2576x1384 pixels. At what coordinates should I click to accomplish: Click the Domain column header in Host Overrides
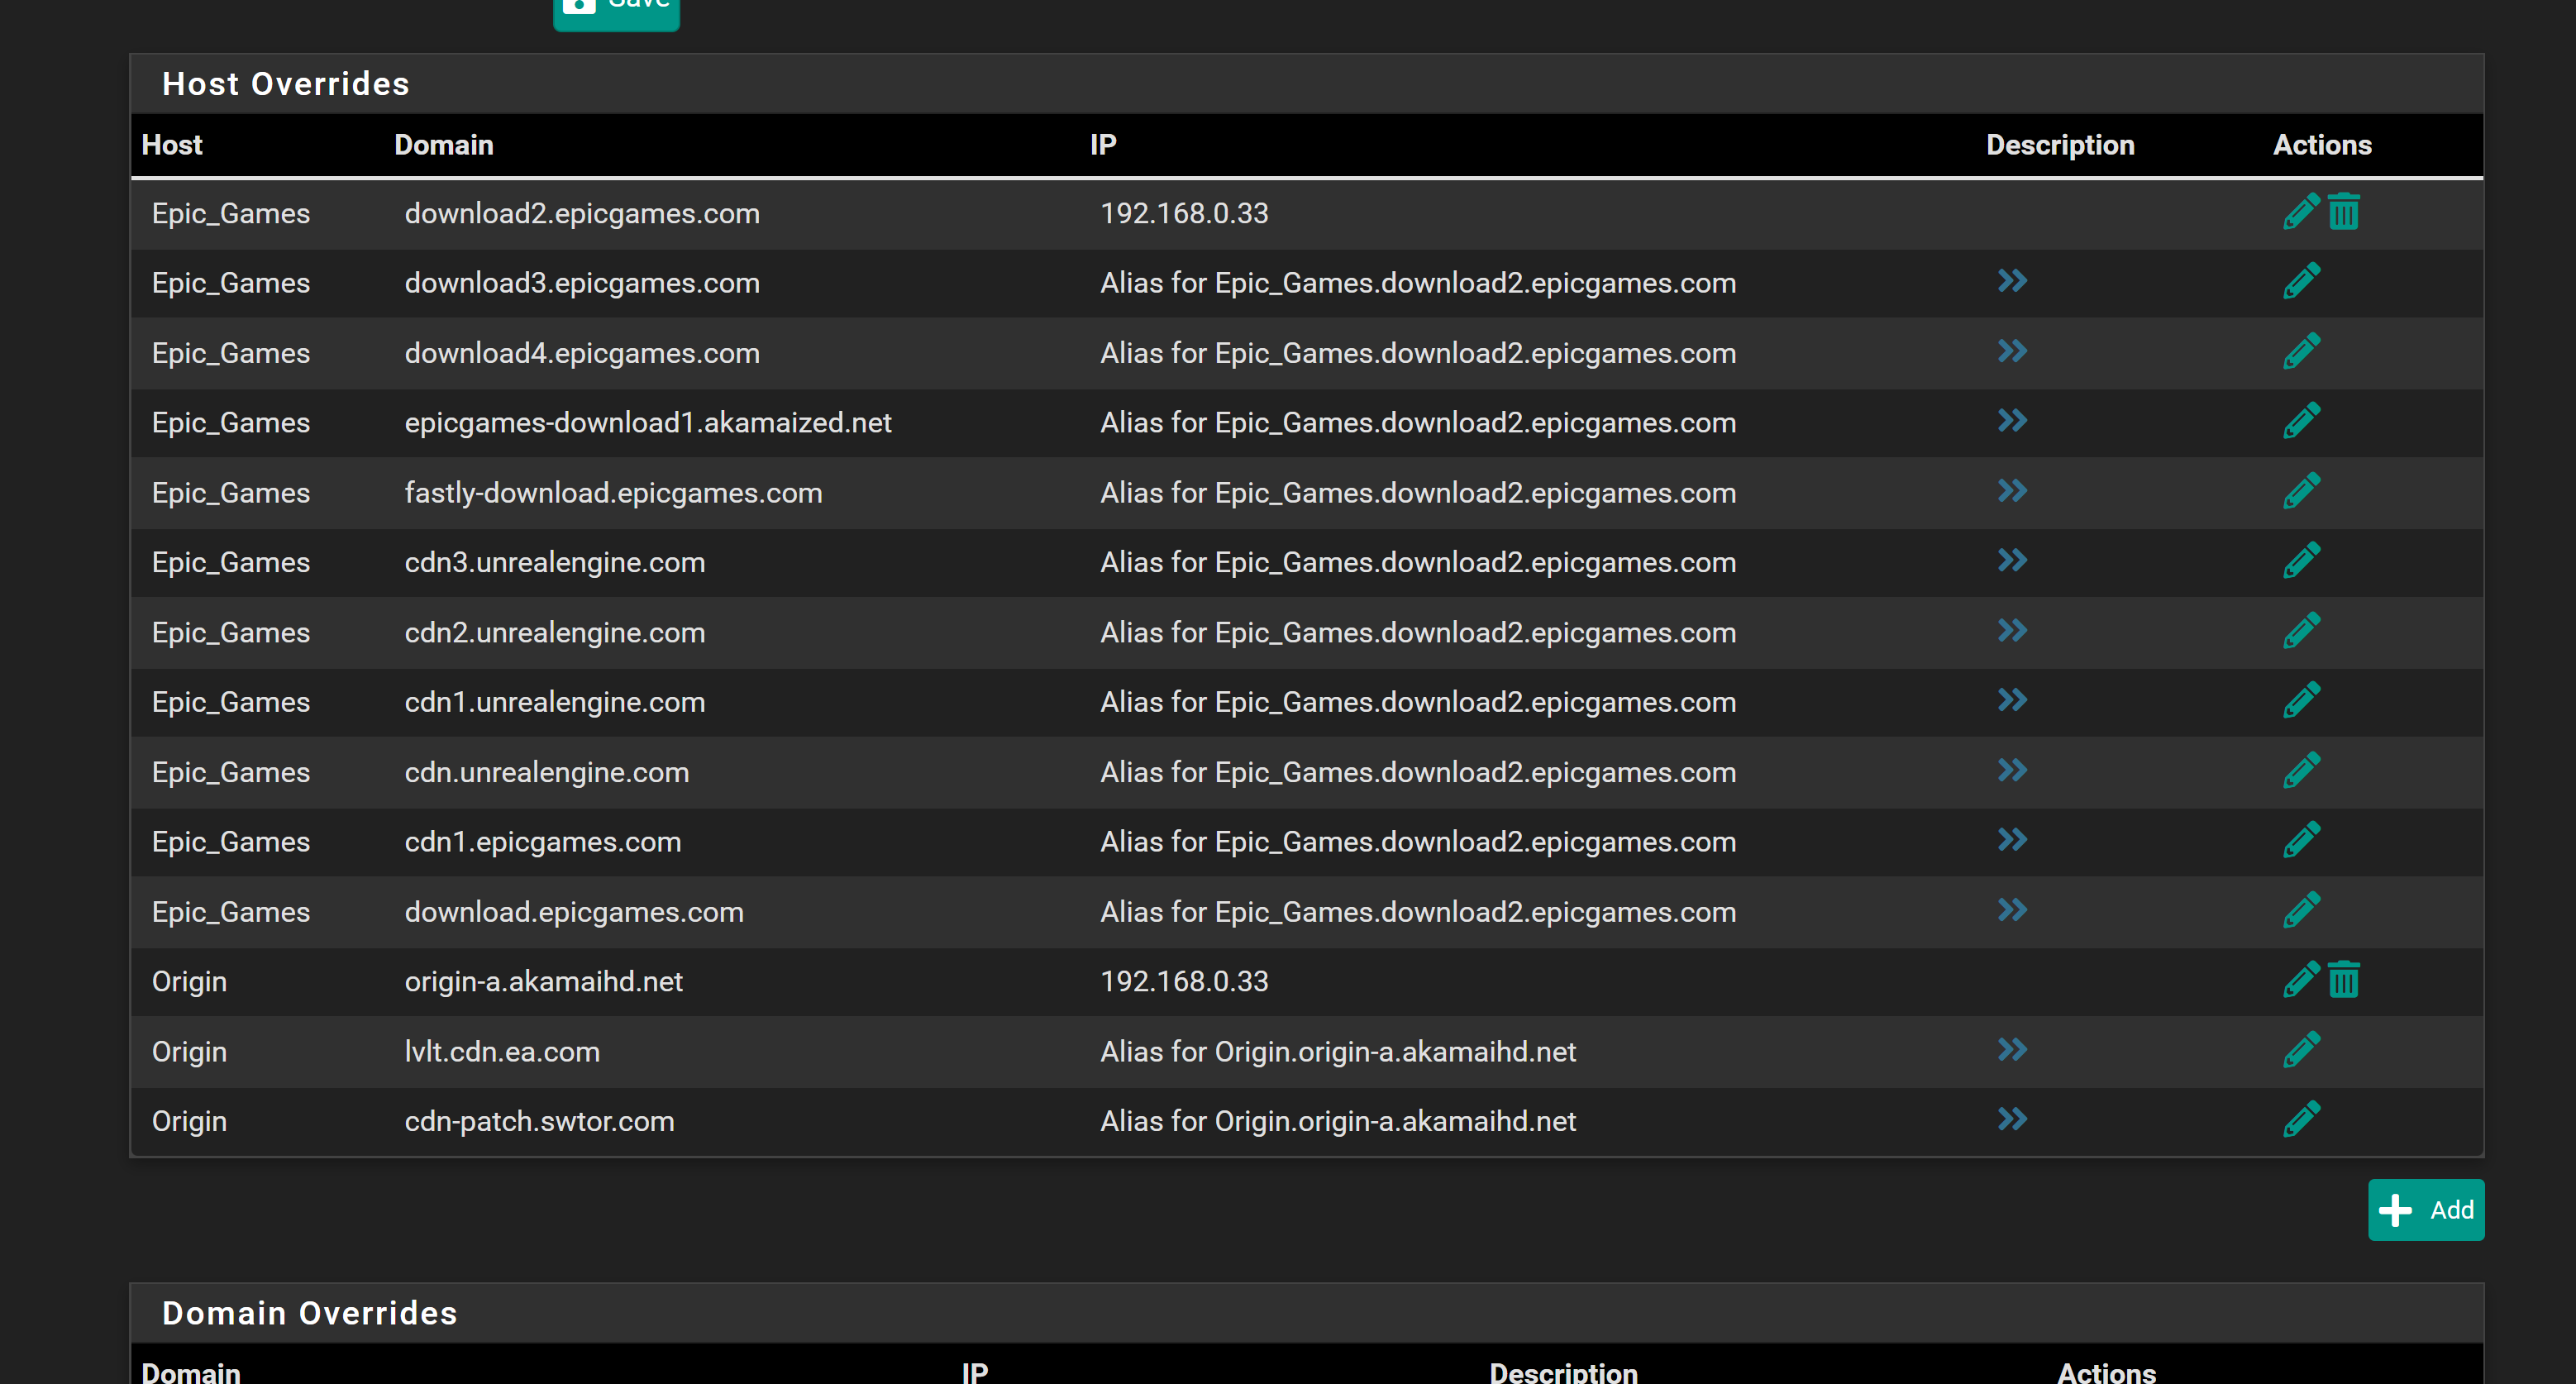click(x=444, y=145)
